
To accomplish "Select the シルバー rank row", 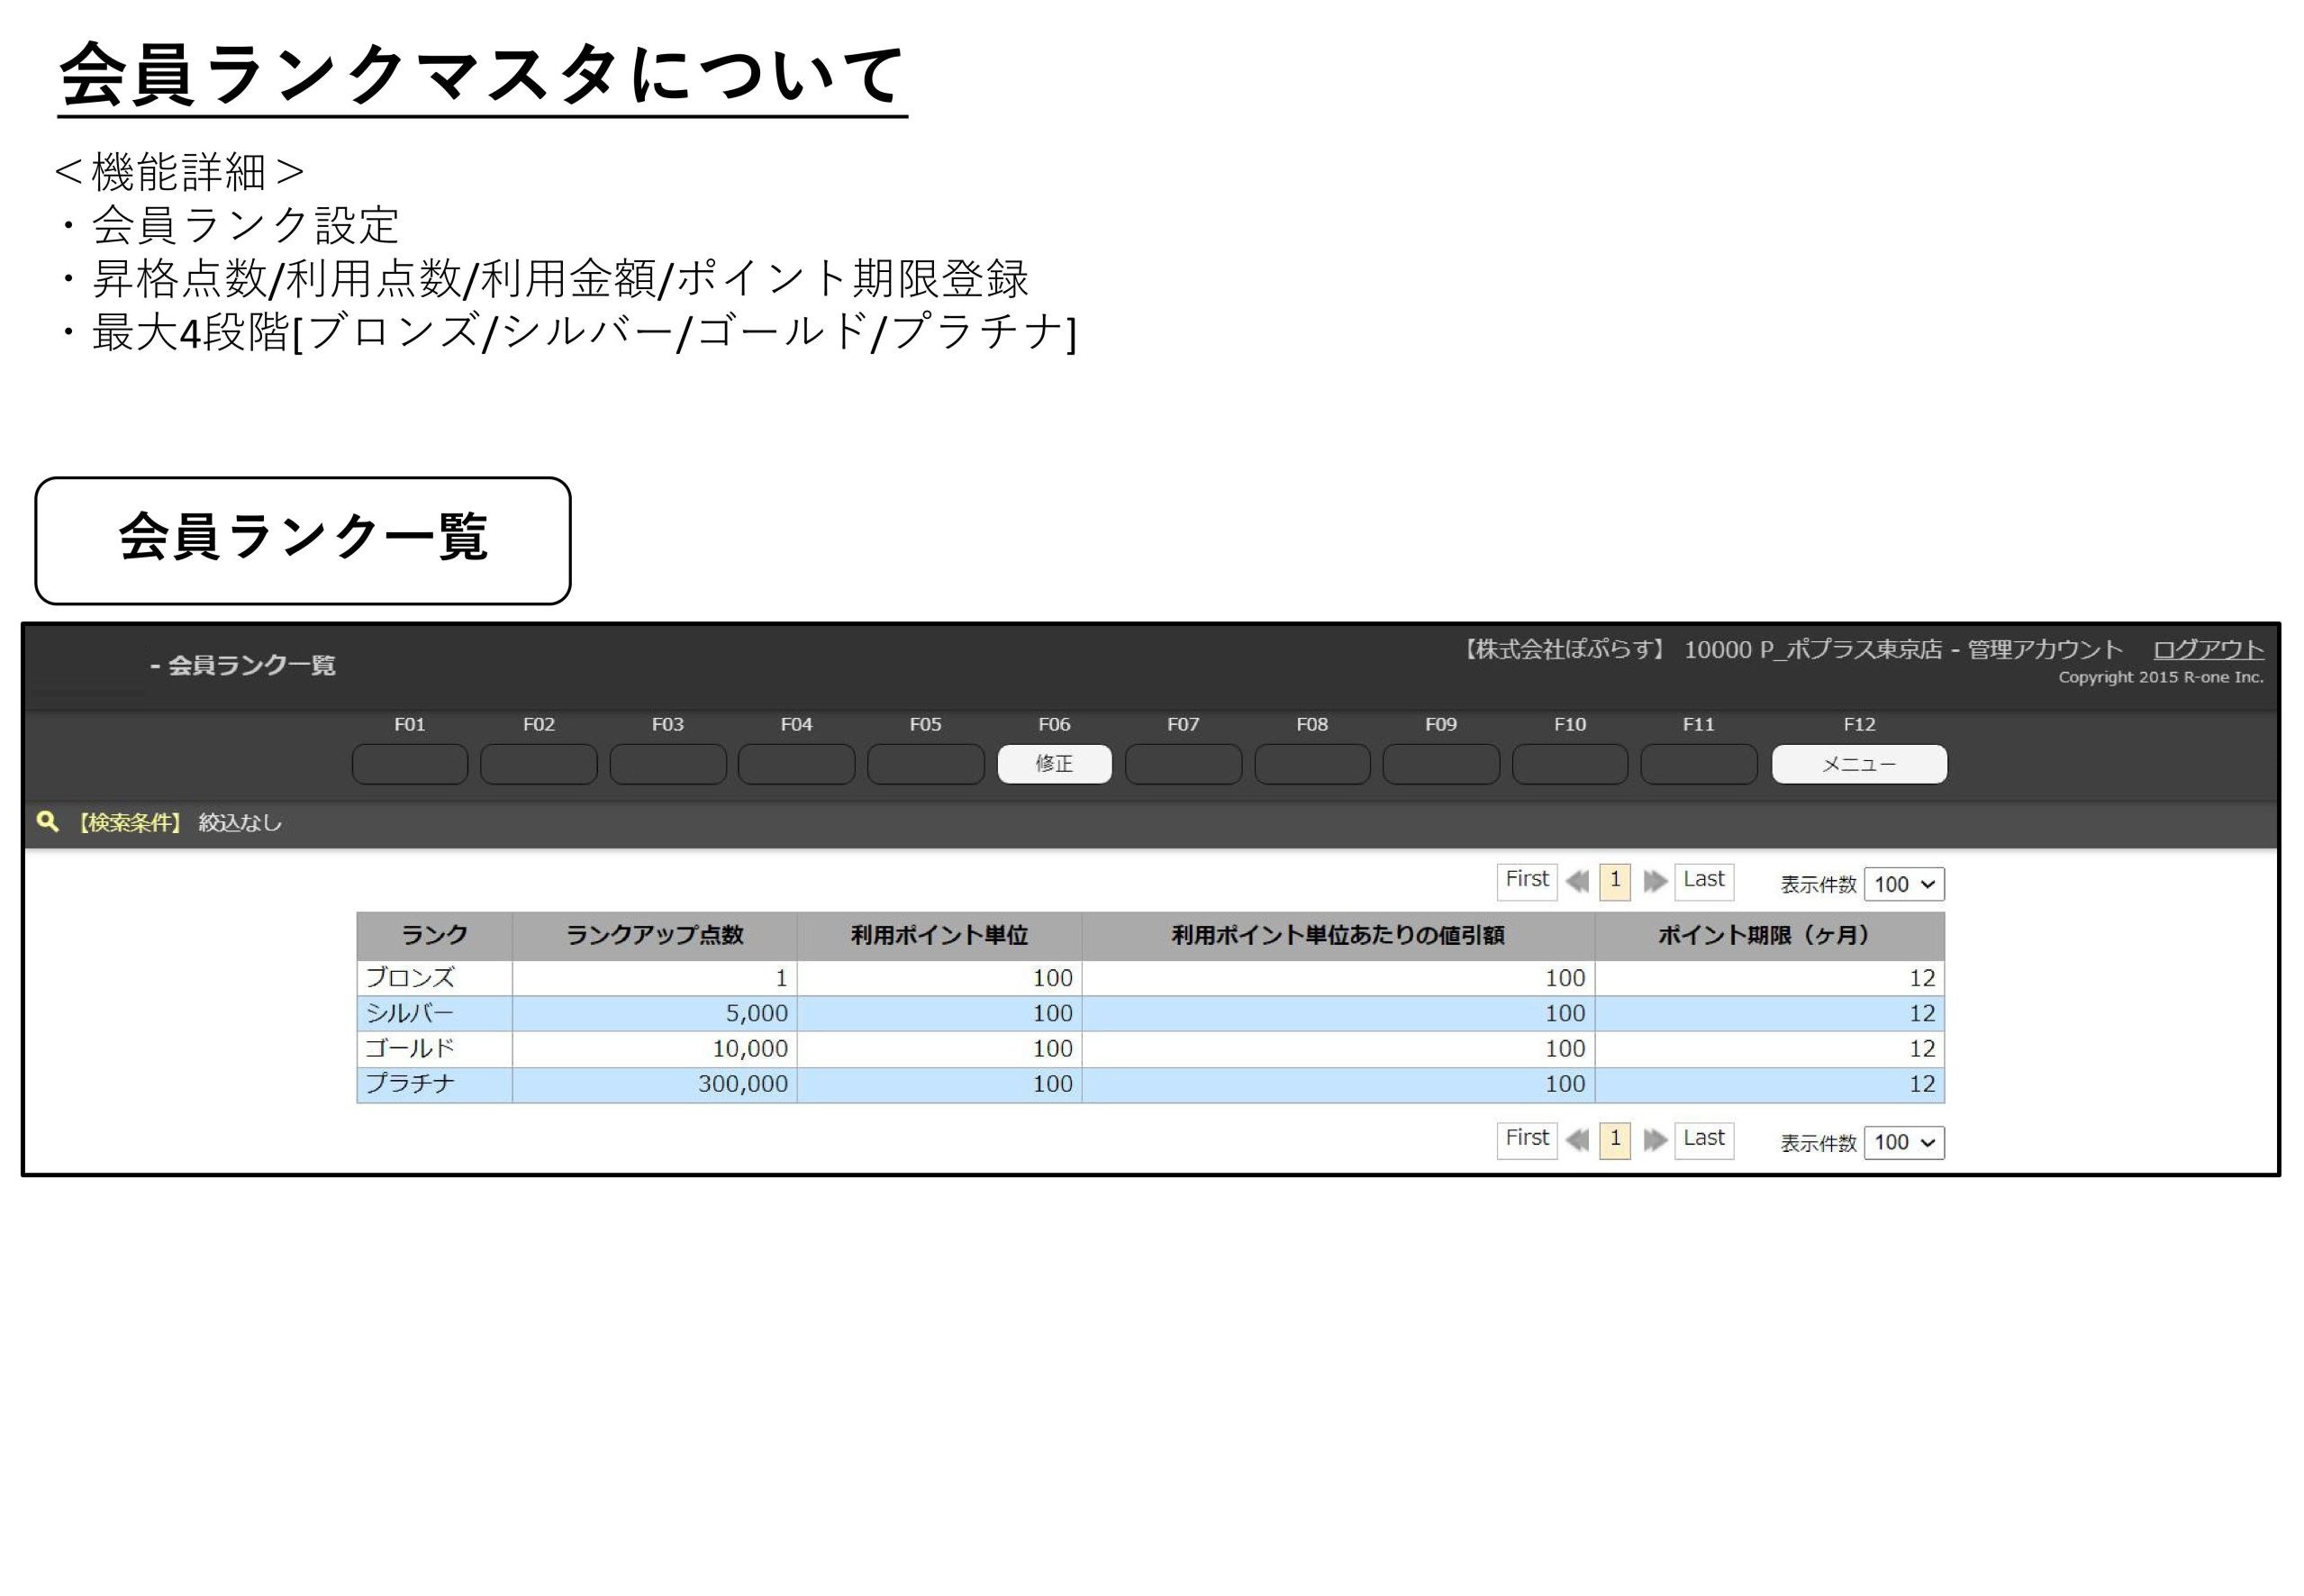I will [410, 1013].
